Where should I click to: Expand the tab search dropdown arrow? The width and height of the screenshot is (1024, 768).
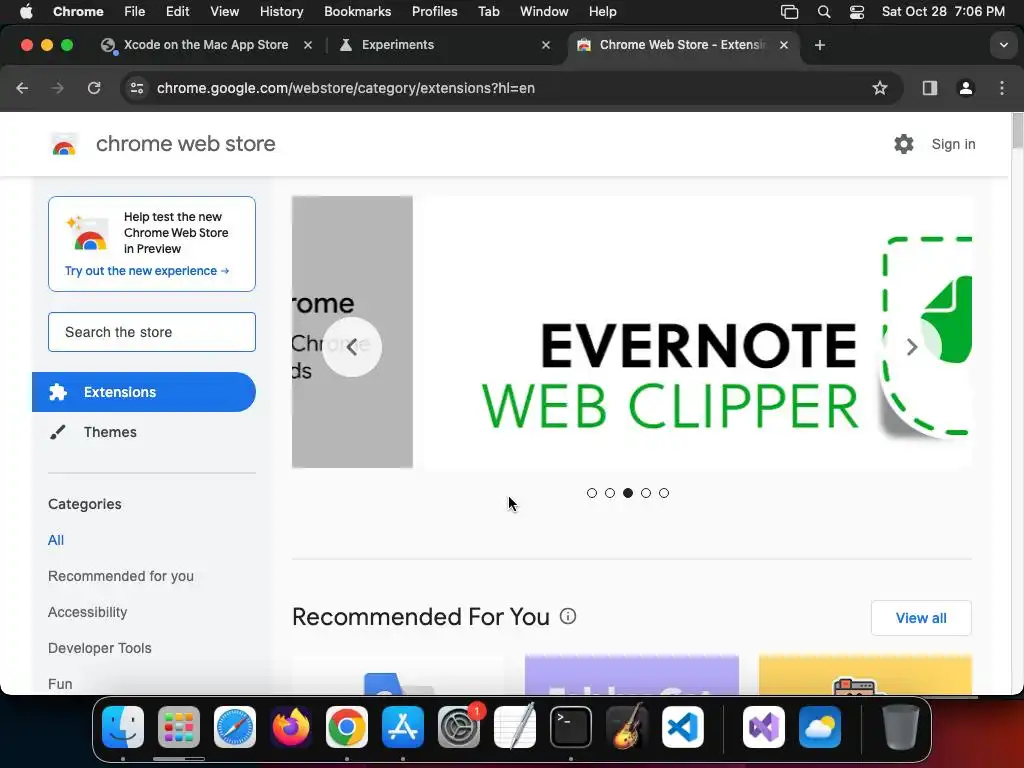pos(1003,45)
